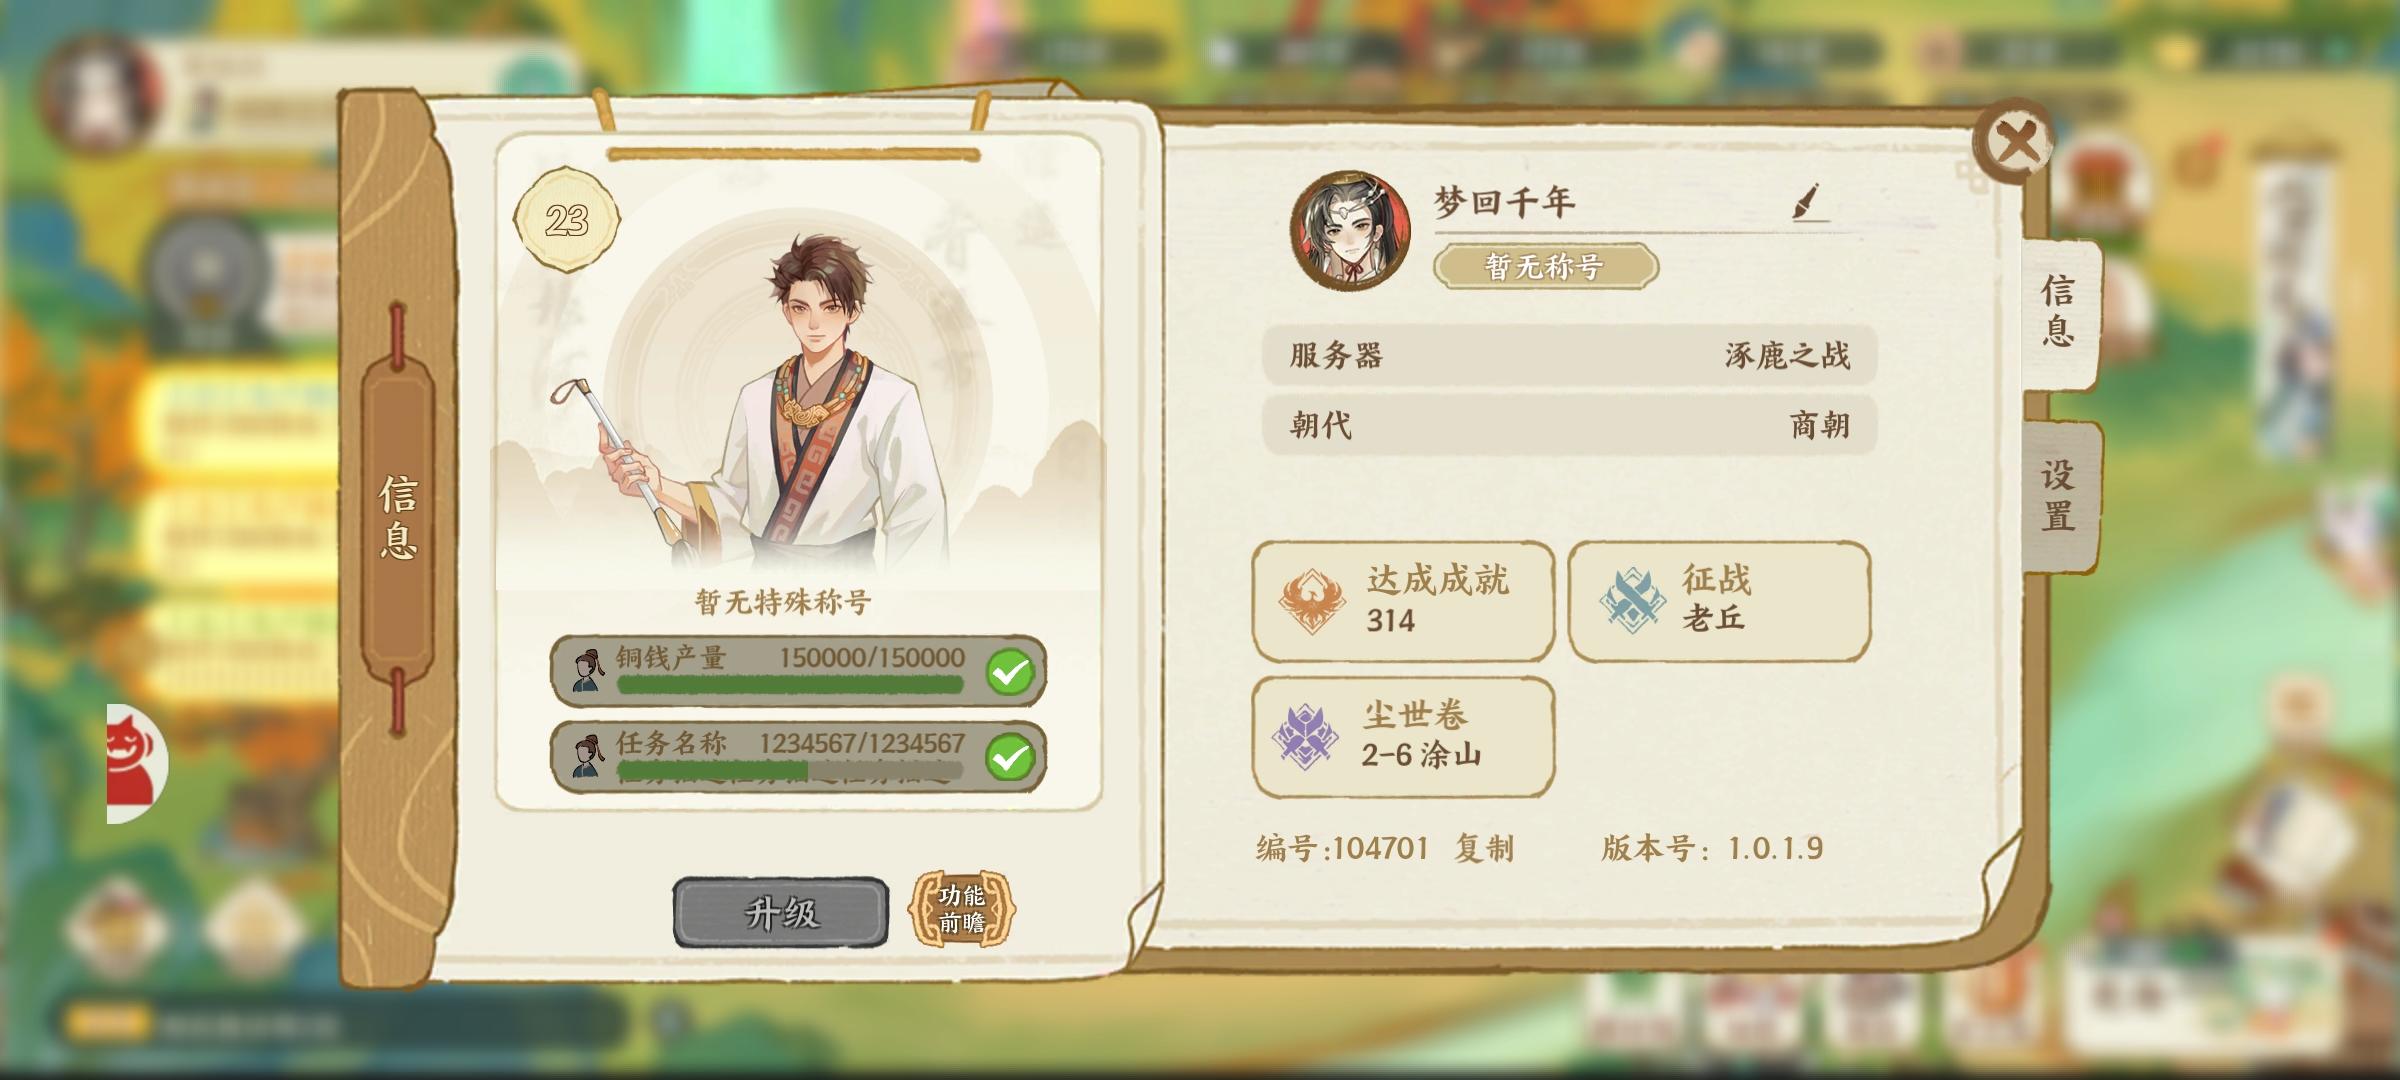This screenshot has height=1080, width=2400.
Task: Tap the pencil icon to edit the nickname
Action: 1808,201
